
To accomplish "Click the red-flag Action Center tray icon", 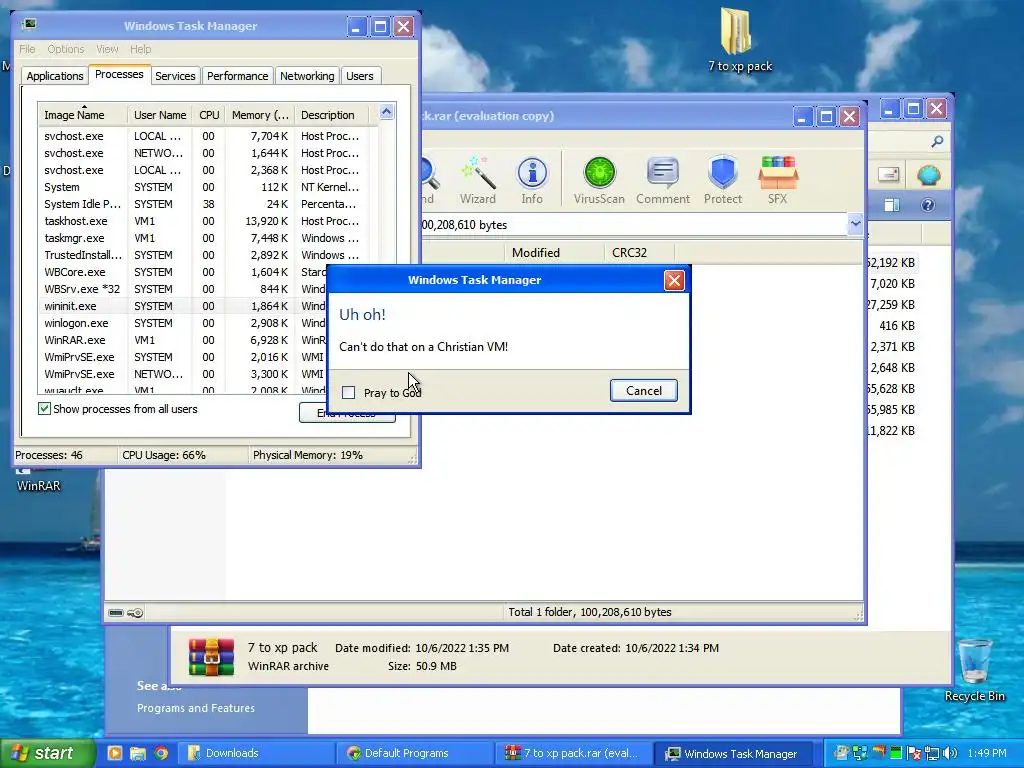I will (x=914, y=753).
